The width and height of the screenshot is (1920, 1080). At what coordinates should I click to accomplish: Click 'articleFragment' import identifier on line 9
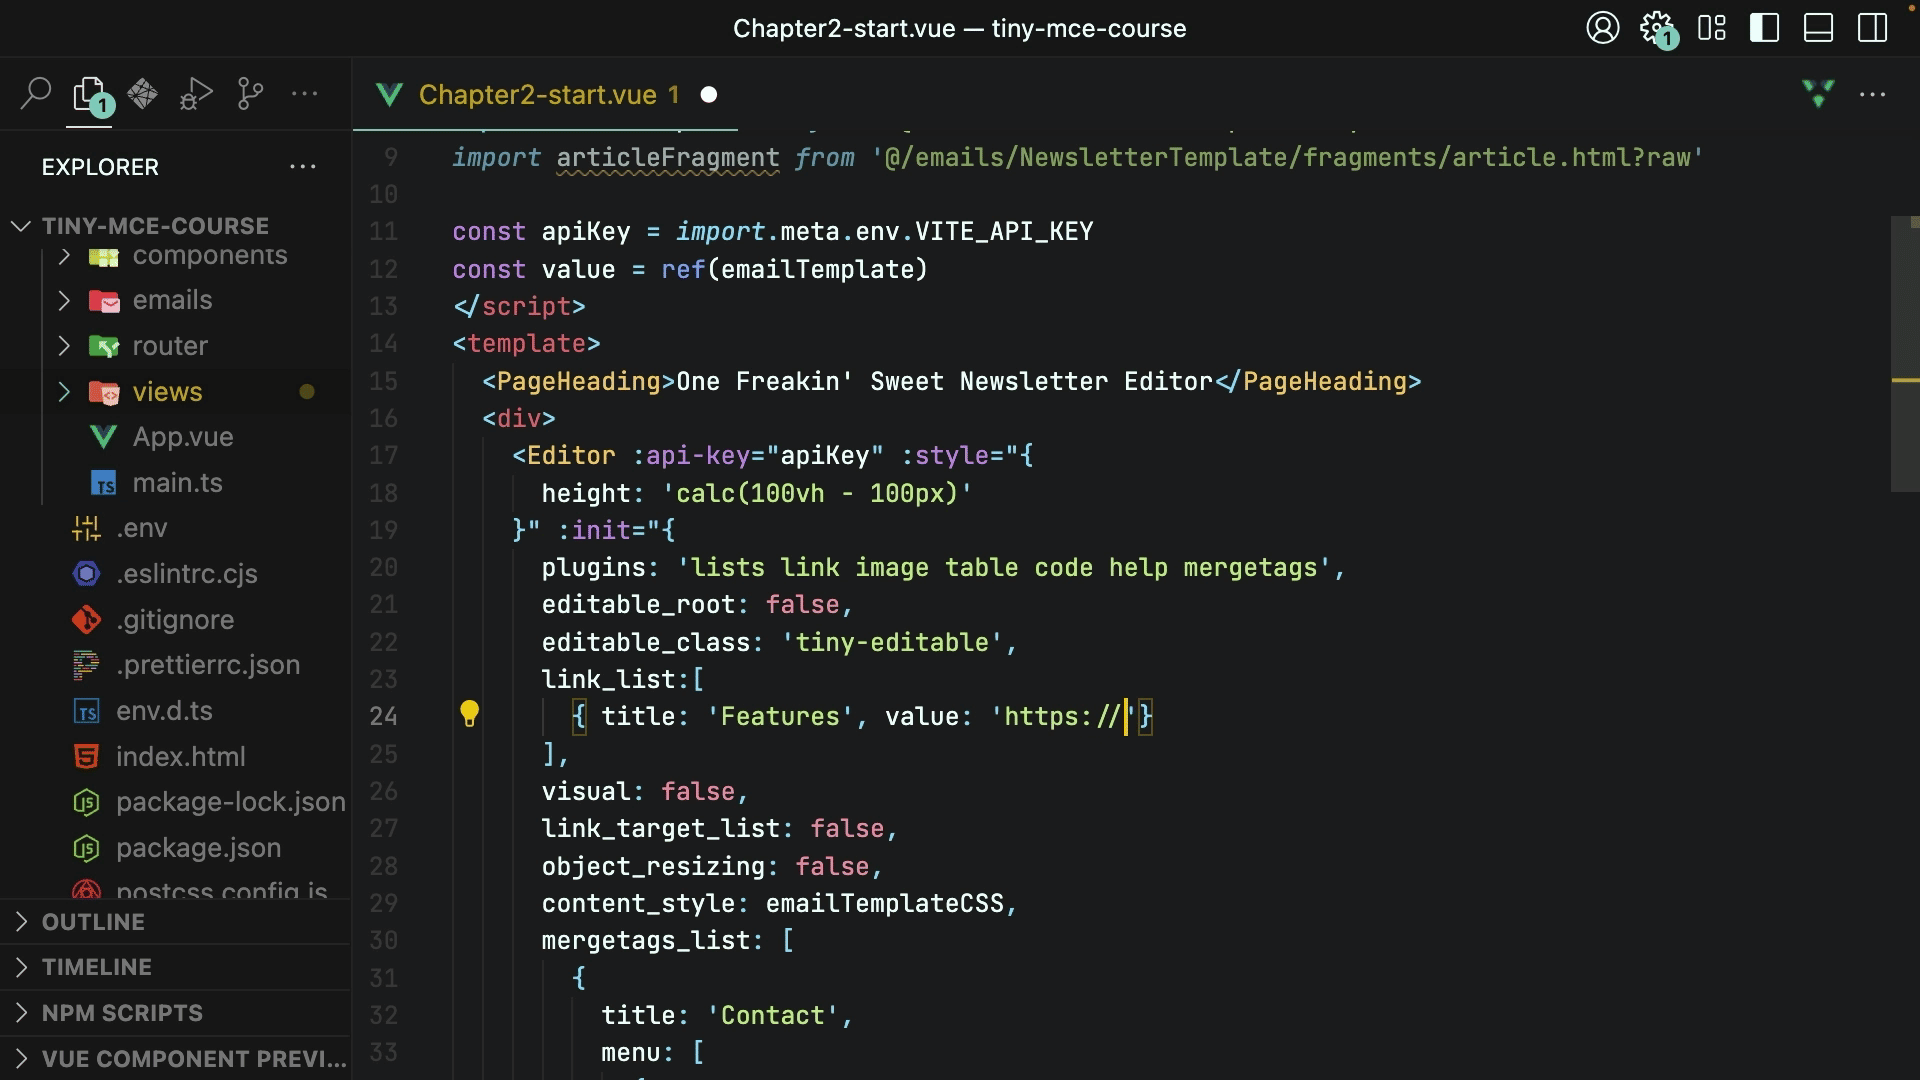pos(668,158)
